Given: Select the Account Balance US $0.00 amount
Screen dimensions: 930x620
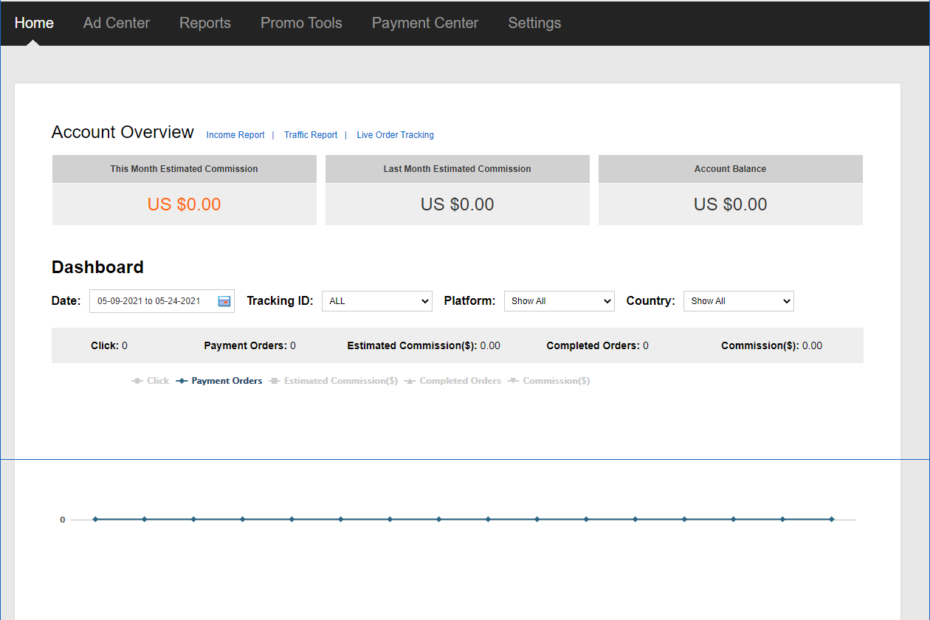Looking at the screenshot, I should pyautogui.click(x=730, y=204).
